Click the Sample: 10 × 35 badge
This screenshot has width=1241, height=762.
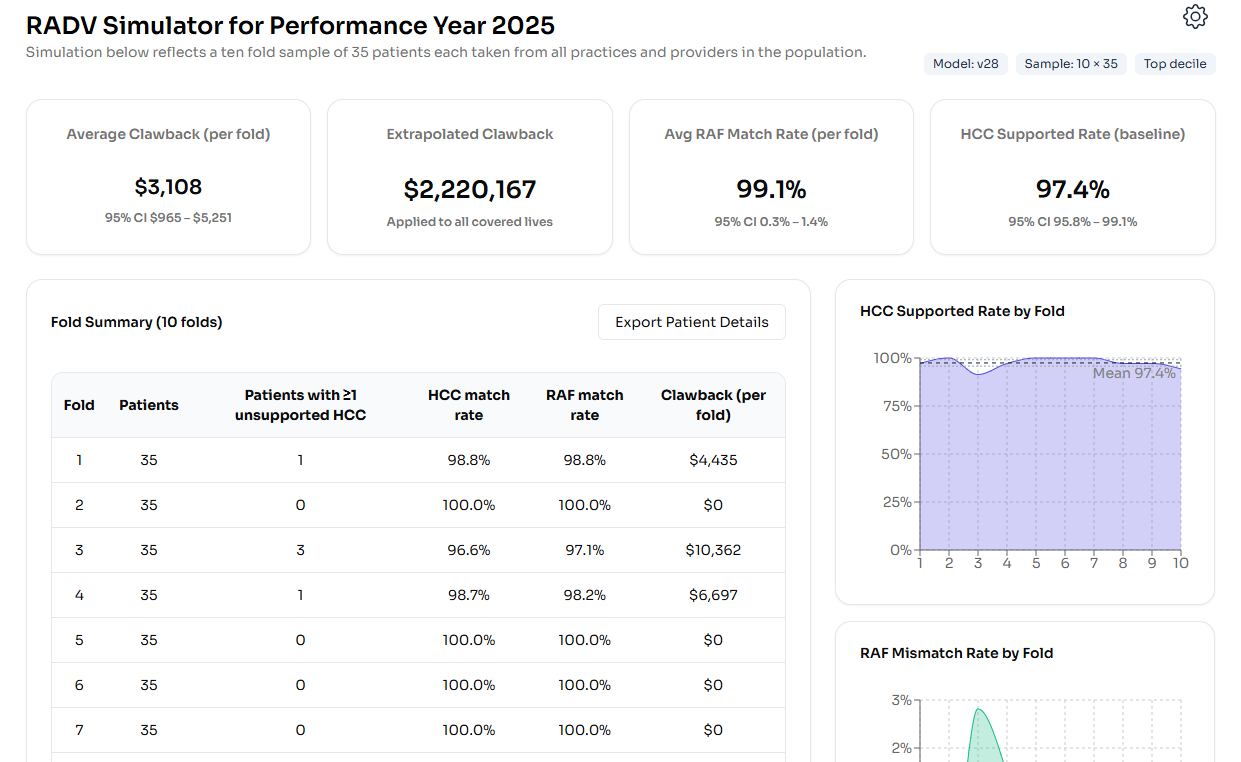[x=1071, y=64]
